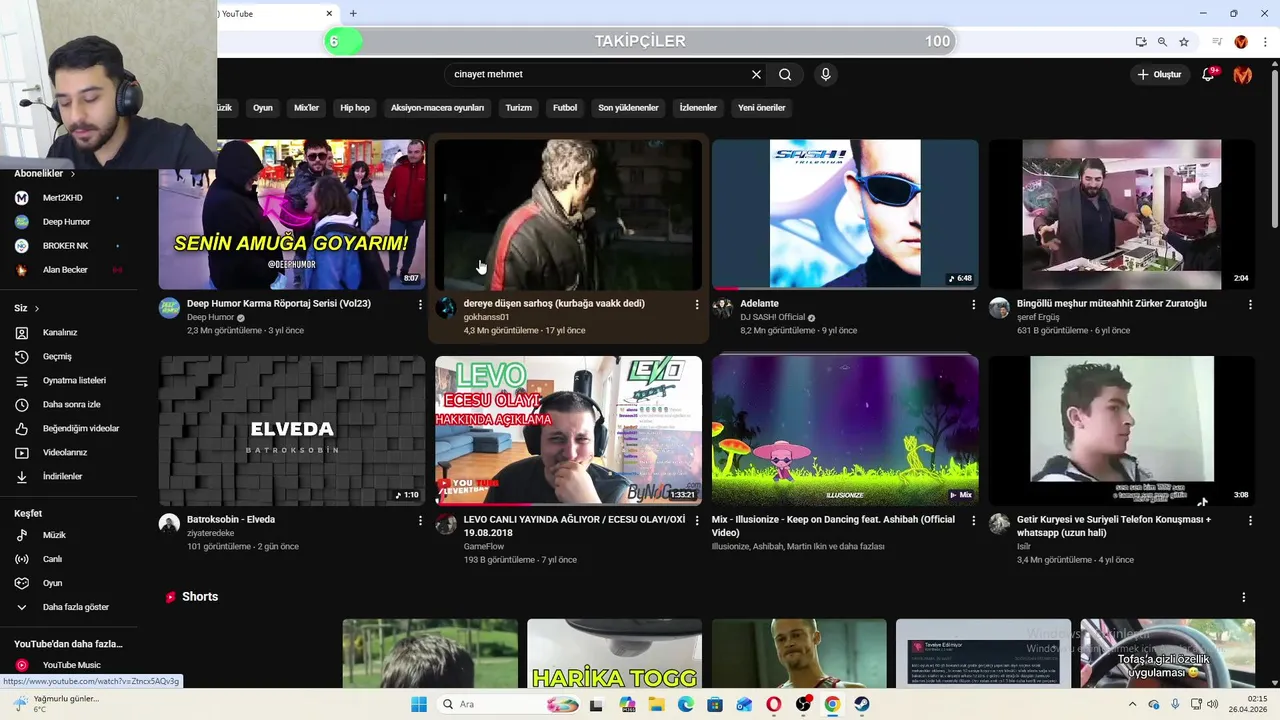Viewport: 1280px width, 720px height.
Task: Open the Deep Humor subscription channel
Action: [x=68, y=222]
